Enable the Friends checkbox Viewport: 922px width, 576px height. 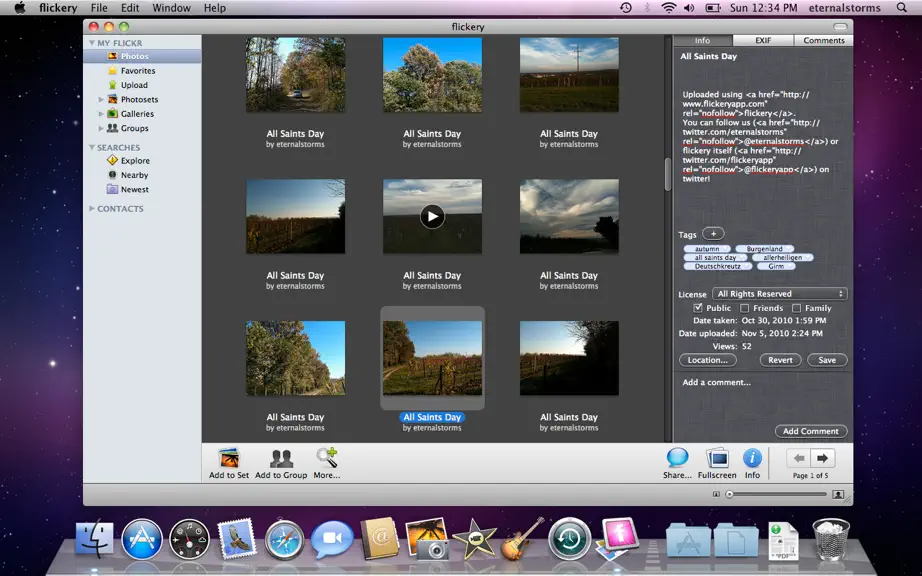[x=744, y=308]
